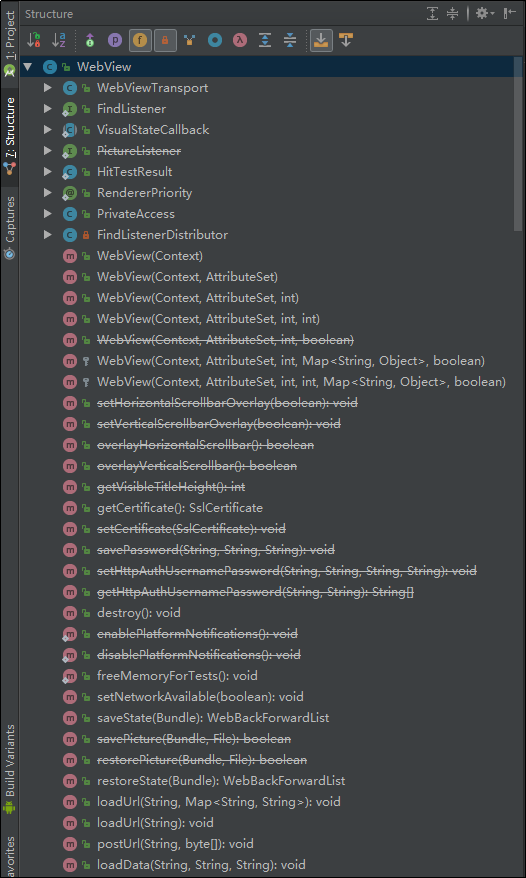
Task: Click method icon beside freeMemoryForTests()
Action: pyautogui.click(x=69, y=676)
